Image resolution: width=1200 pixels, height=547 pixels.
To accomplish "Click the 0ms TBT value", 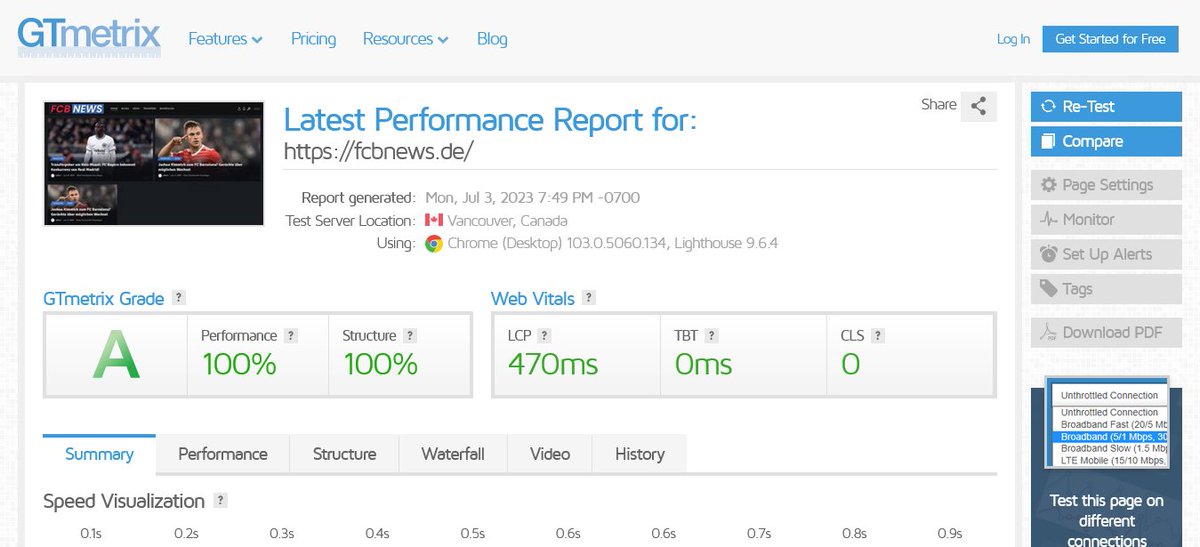I will 703,364.
